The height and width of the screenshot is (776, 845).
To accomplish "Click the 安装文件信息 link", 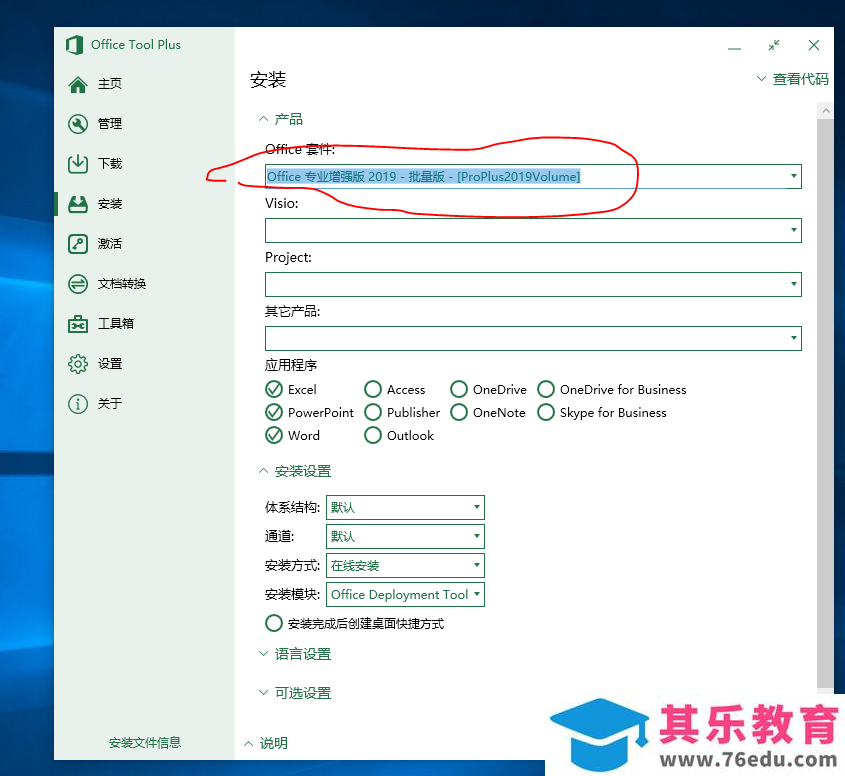I will (144, 743).
